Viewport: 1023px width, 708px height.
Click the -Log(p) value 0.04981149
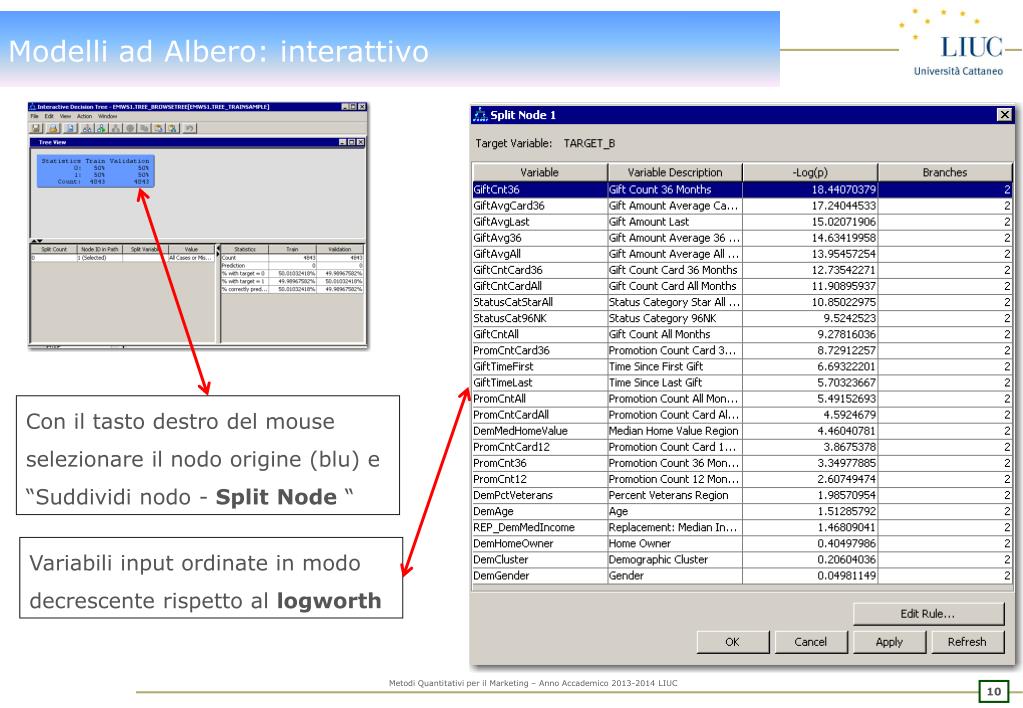pos(810,576)
